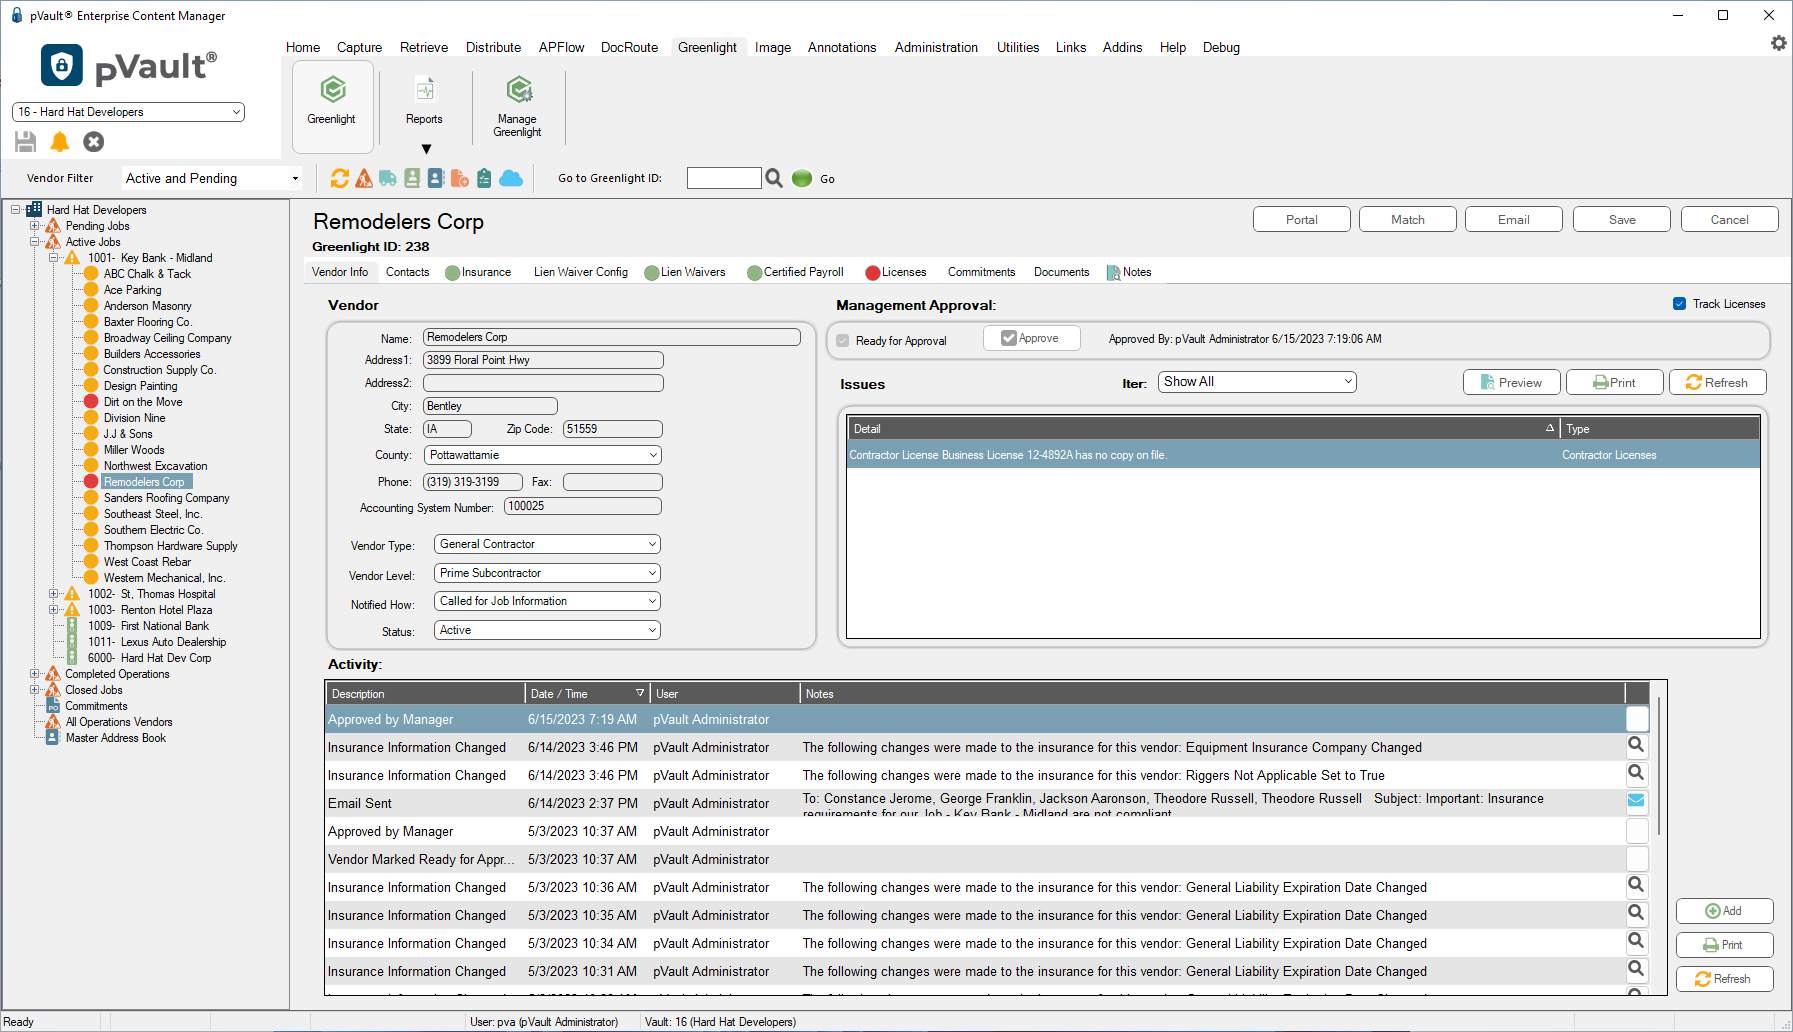Viewport: 1793px width, 1032px height.
Task: View details of Riggers Not Applicable entry
Action: pos(1636,773)
